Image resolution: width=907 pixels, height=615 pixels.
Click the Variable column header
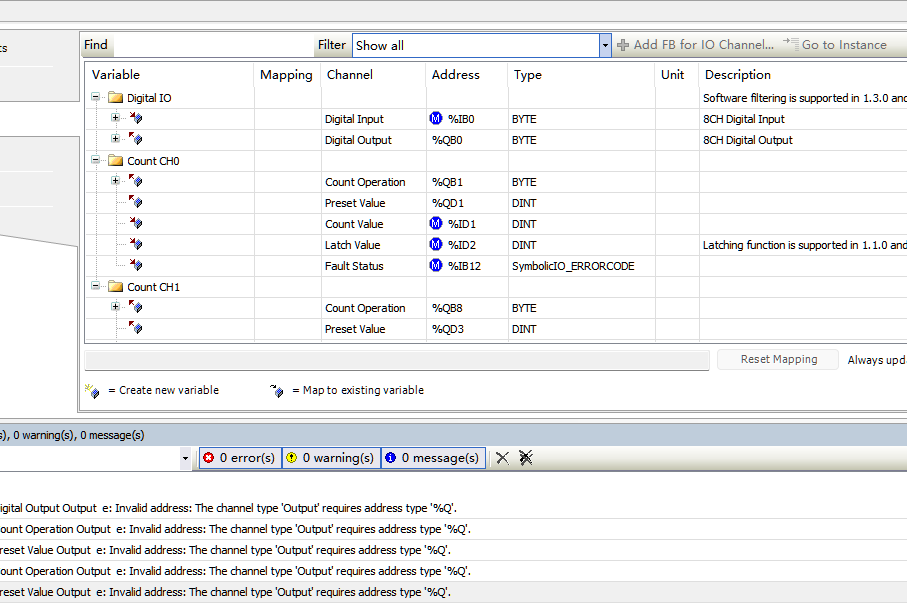click(x=116, y=75)
